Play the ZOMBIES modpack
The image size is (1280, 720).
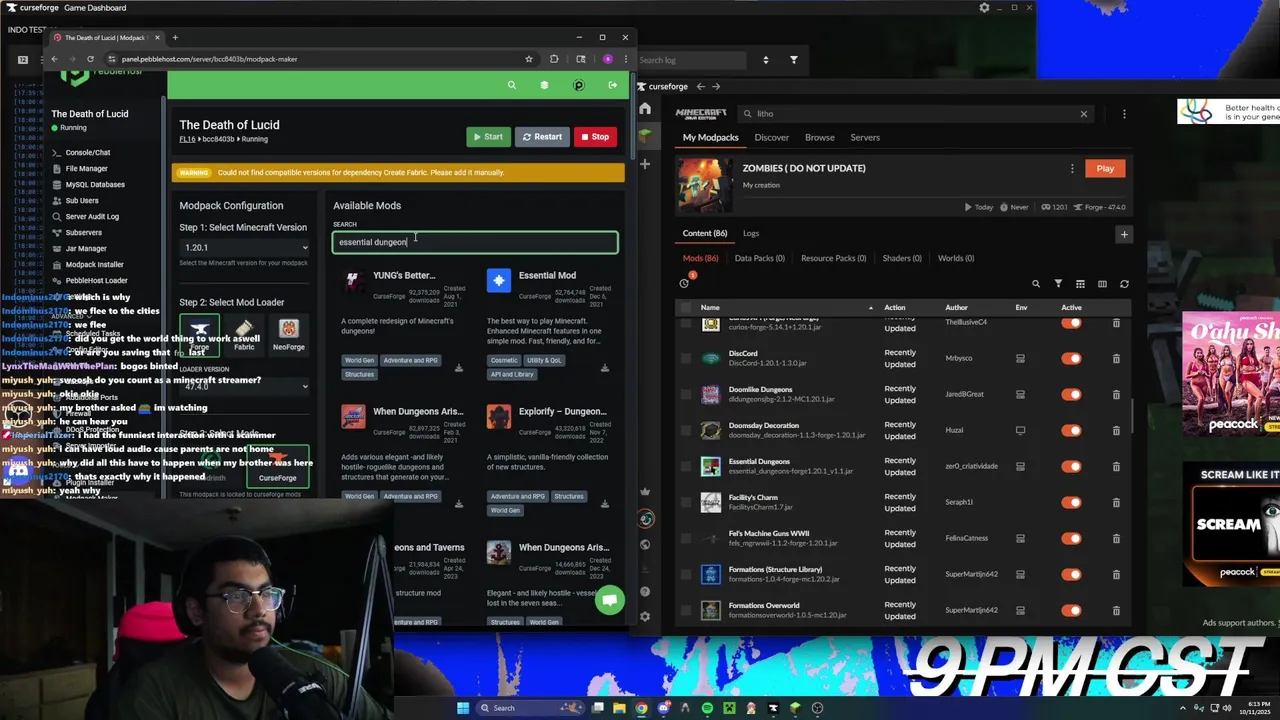(x=1105, y=169)
